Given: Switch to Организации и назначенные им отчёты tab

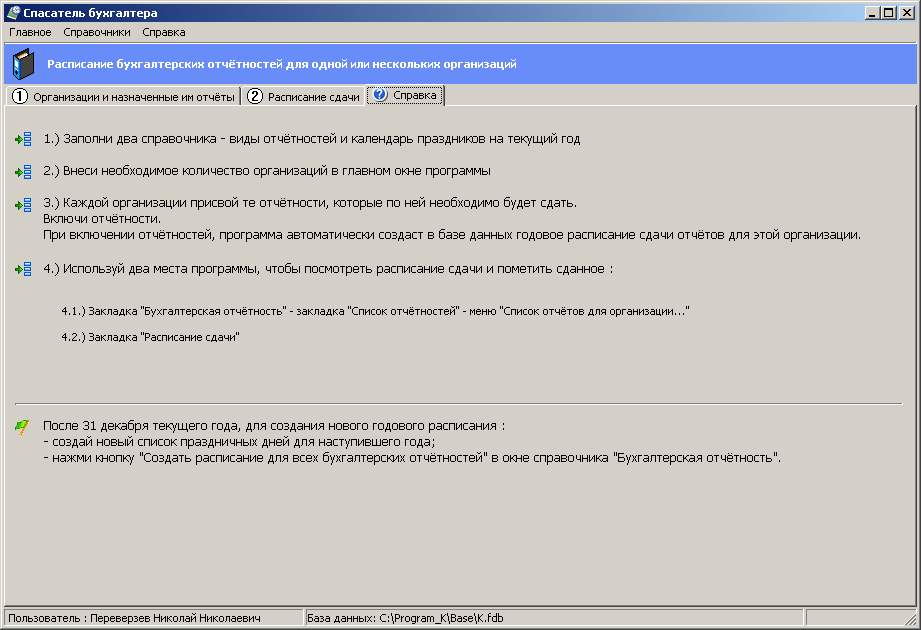Looking at the screenshot, I should (x=124, y=96).
